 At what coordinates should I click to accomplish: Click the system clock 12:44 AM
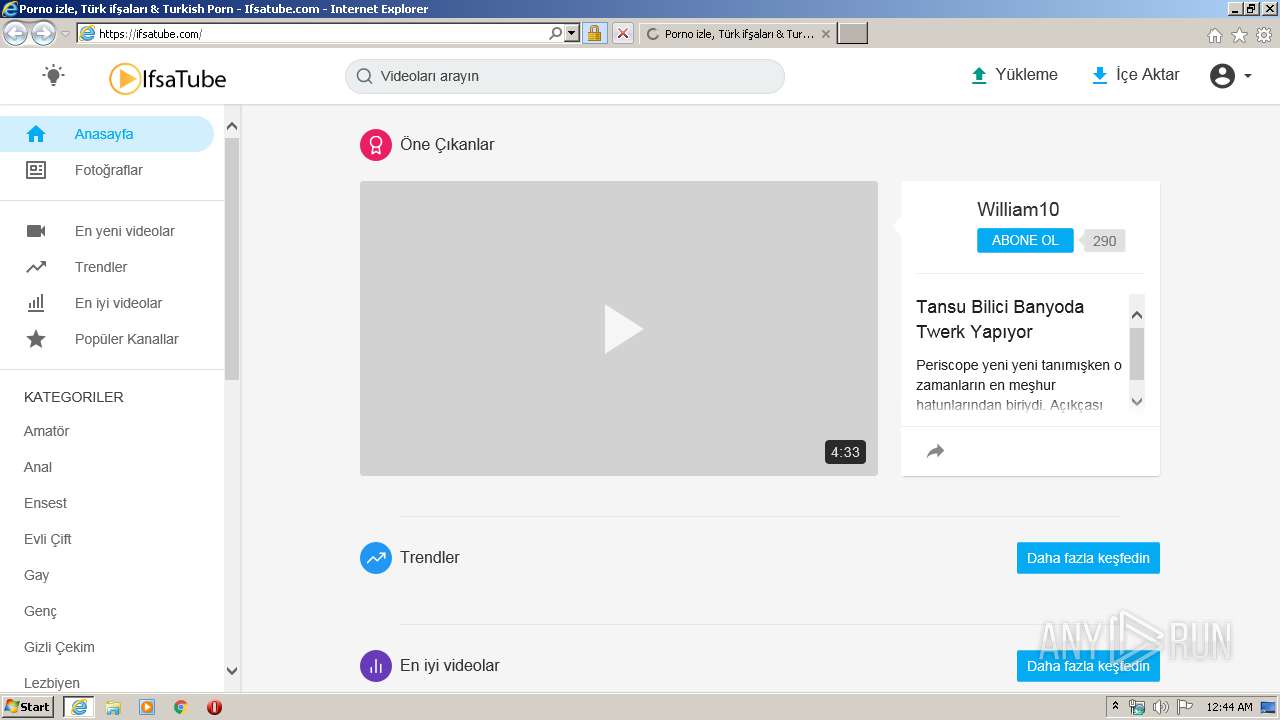pos(1229,707)
